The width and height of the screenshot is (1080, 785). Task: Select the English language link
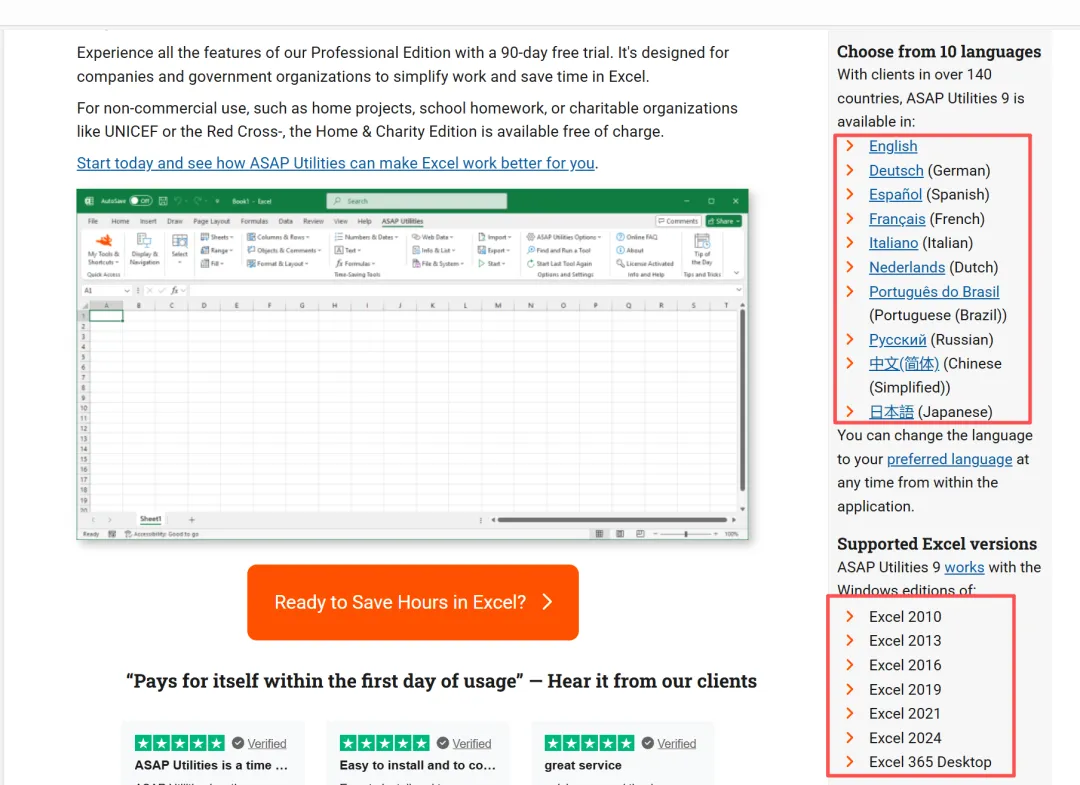(893, 146)
